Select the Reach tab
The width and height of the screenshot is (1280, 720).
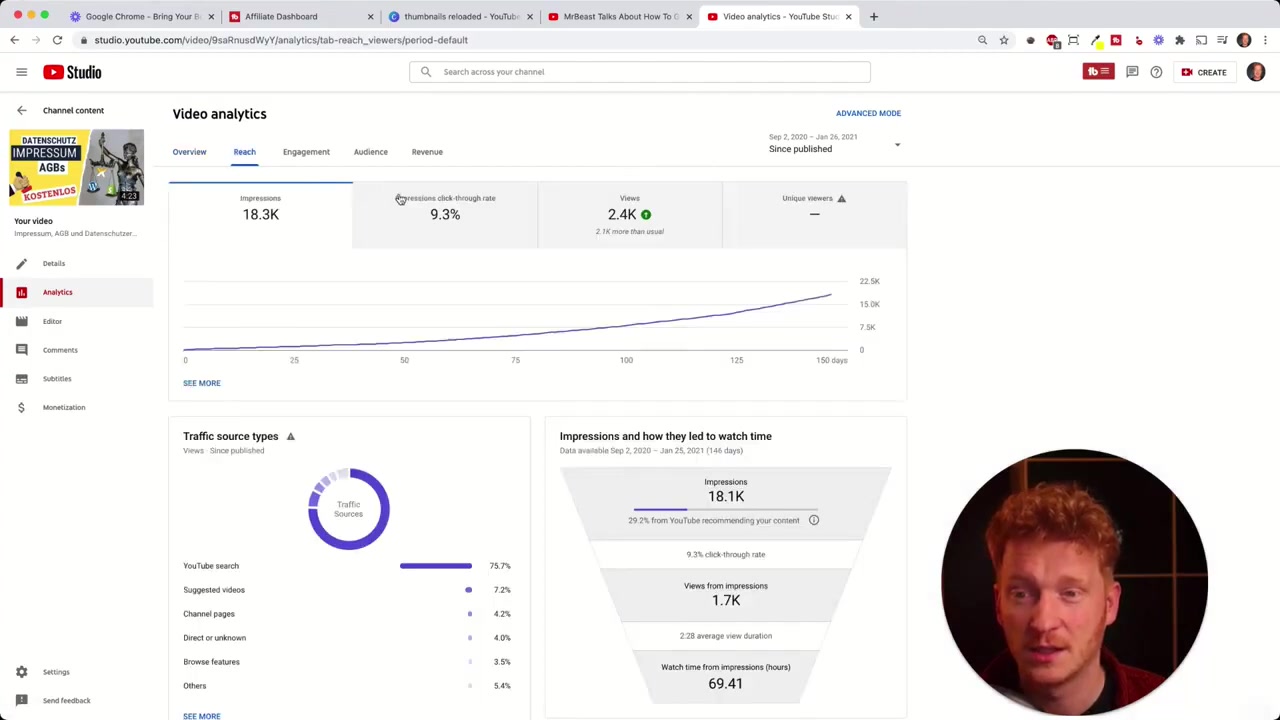click(244, 152)
